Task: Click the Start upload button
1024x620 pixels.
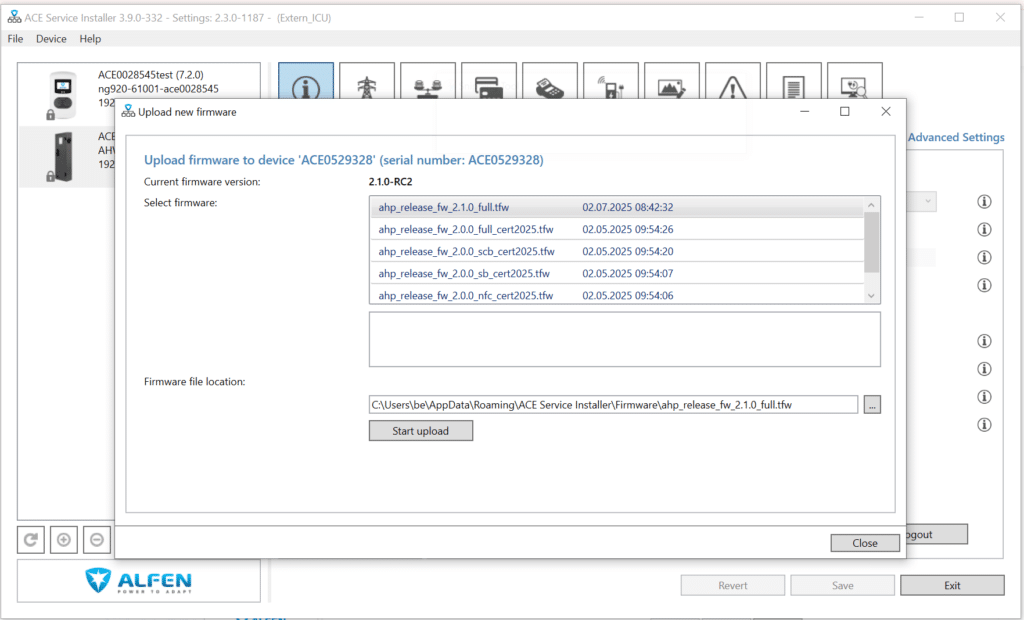Action: (x=421, y=431)
